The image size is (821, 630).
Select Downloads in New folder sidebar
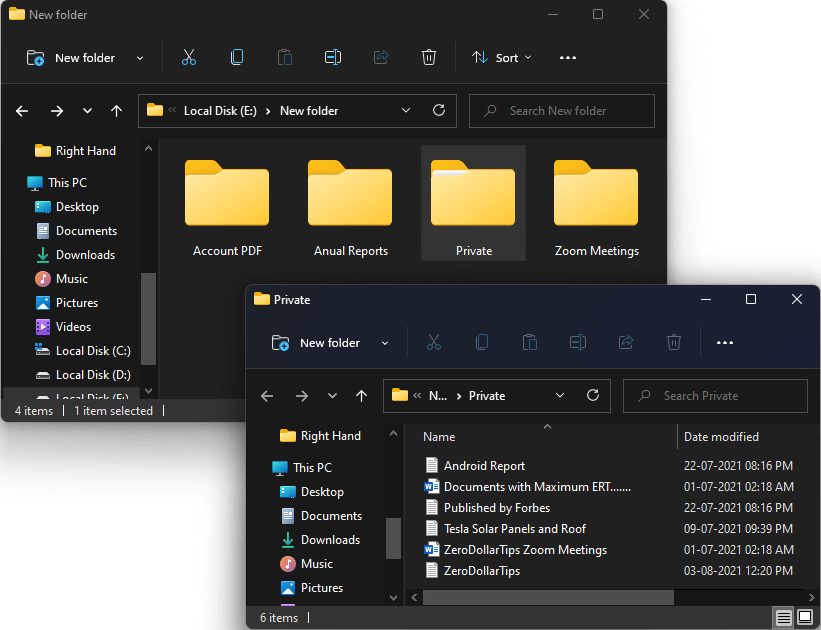coord(85,255)
